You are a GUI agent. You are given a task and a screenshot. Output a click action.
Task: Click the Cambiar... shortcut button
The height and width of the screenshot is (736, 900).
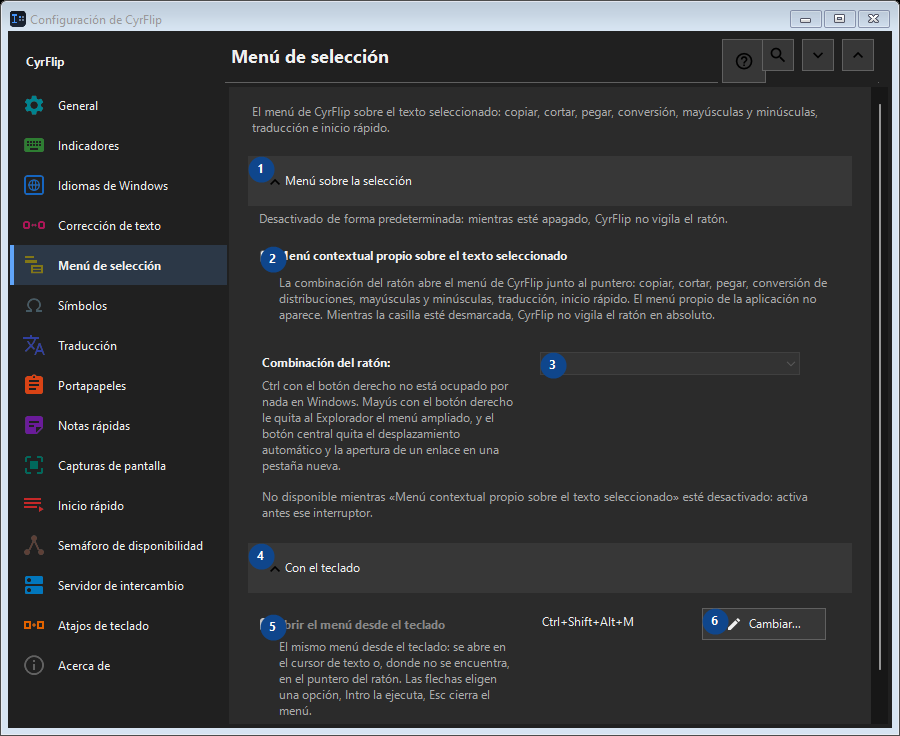[x=763, y=624]
